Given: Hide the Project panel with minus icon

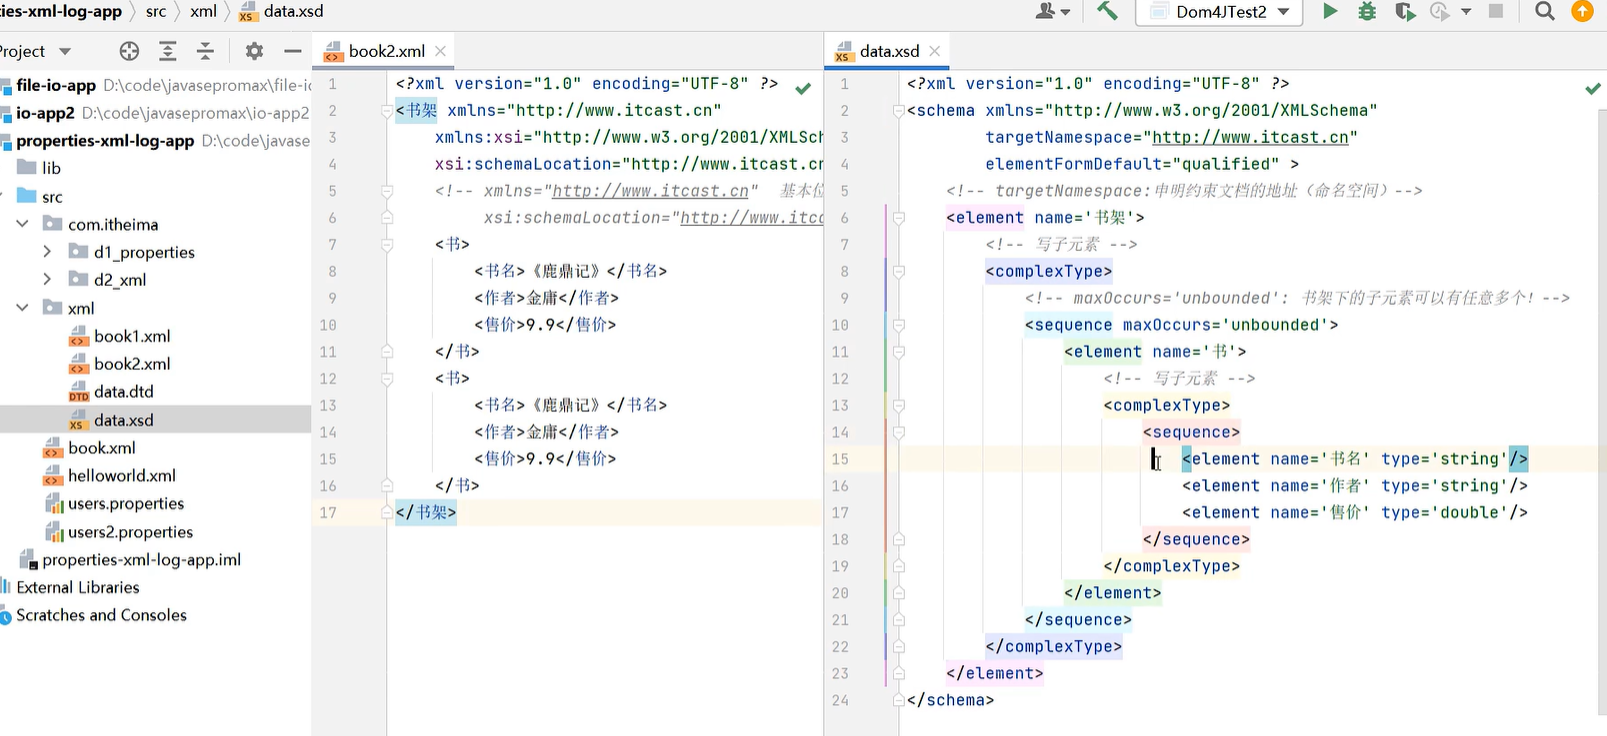Looking at the screenshot, I should tap(292, 51).
